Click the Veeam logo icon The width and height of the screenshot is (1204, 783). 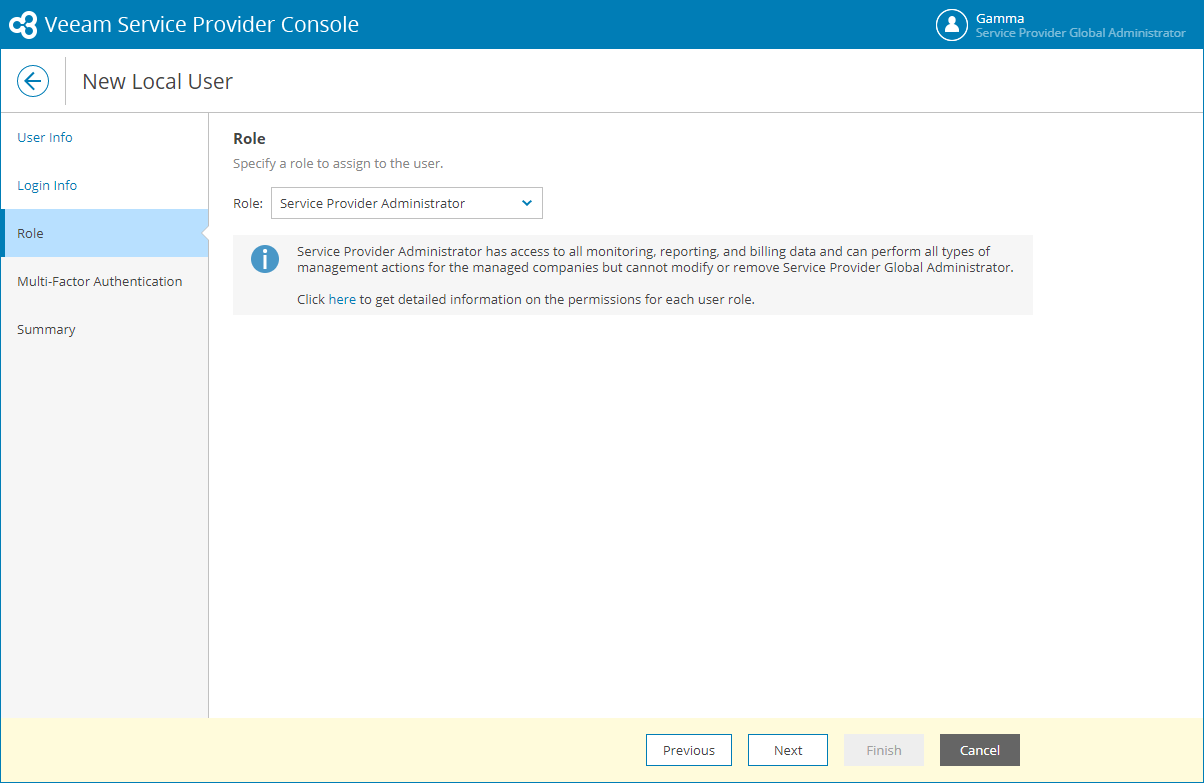(23, 25)
